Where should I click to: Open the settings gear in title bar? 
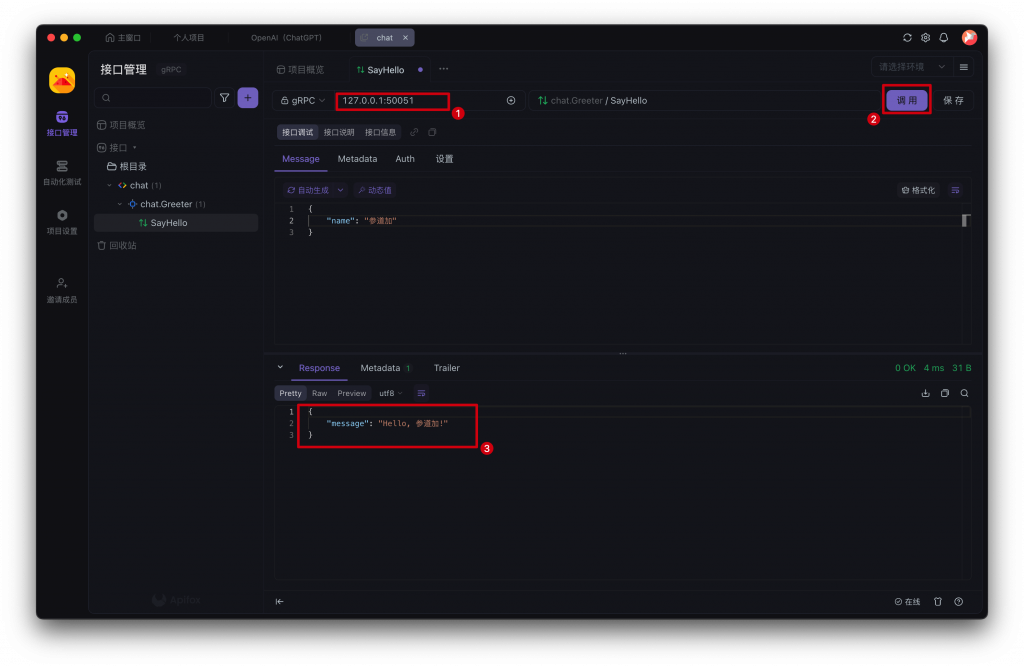tap(925, 38)
